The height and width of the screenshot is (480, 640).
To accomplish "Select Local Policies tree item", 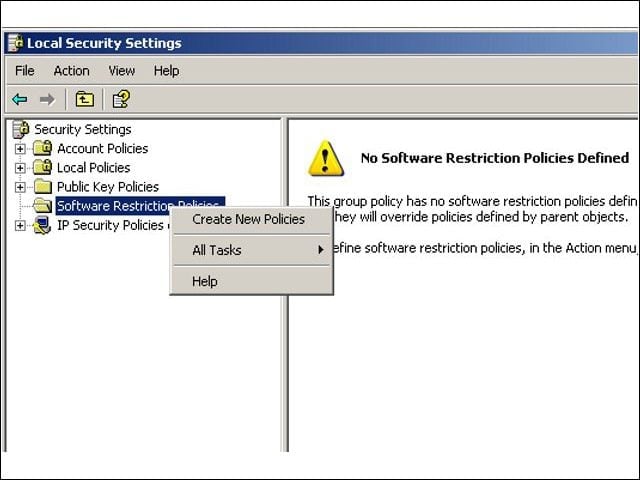I will click(93, 168).
